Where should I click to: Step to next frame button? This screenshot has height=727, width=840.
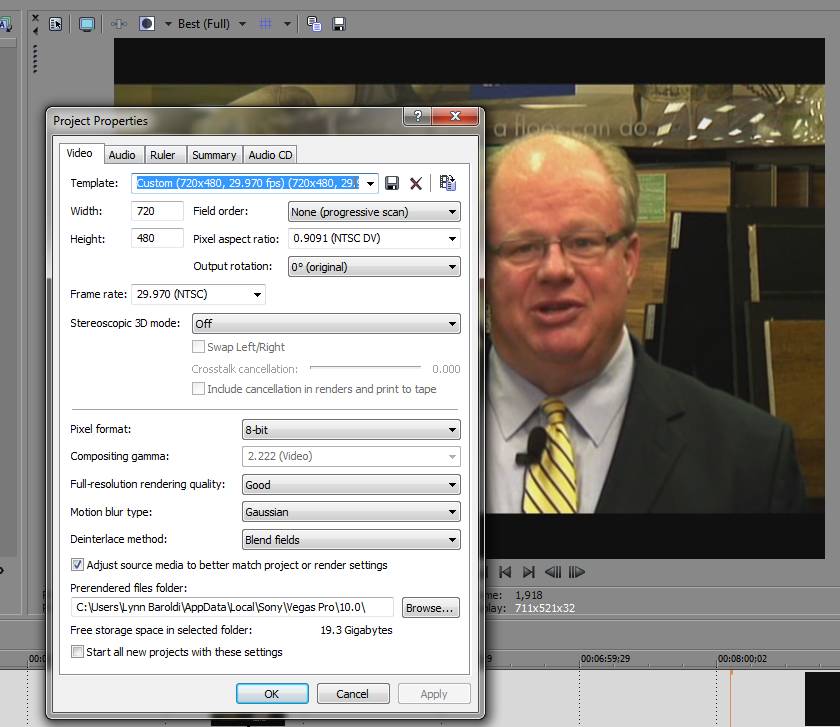click(x=576, y=572)
